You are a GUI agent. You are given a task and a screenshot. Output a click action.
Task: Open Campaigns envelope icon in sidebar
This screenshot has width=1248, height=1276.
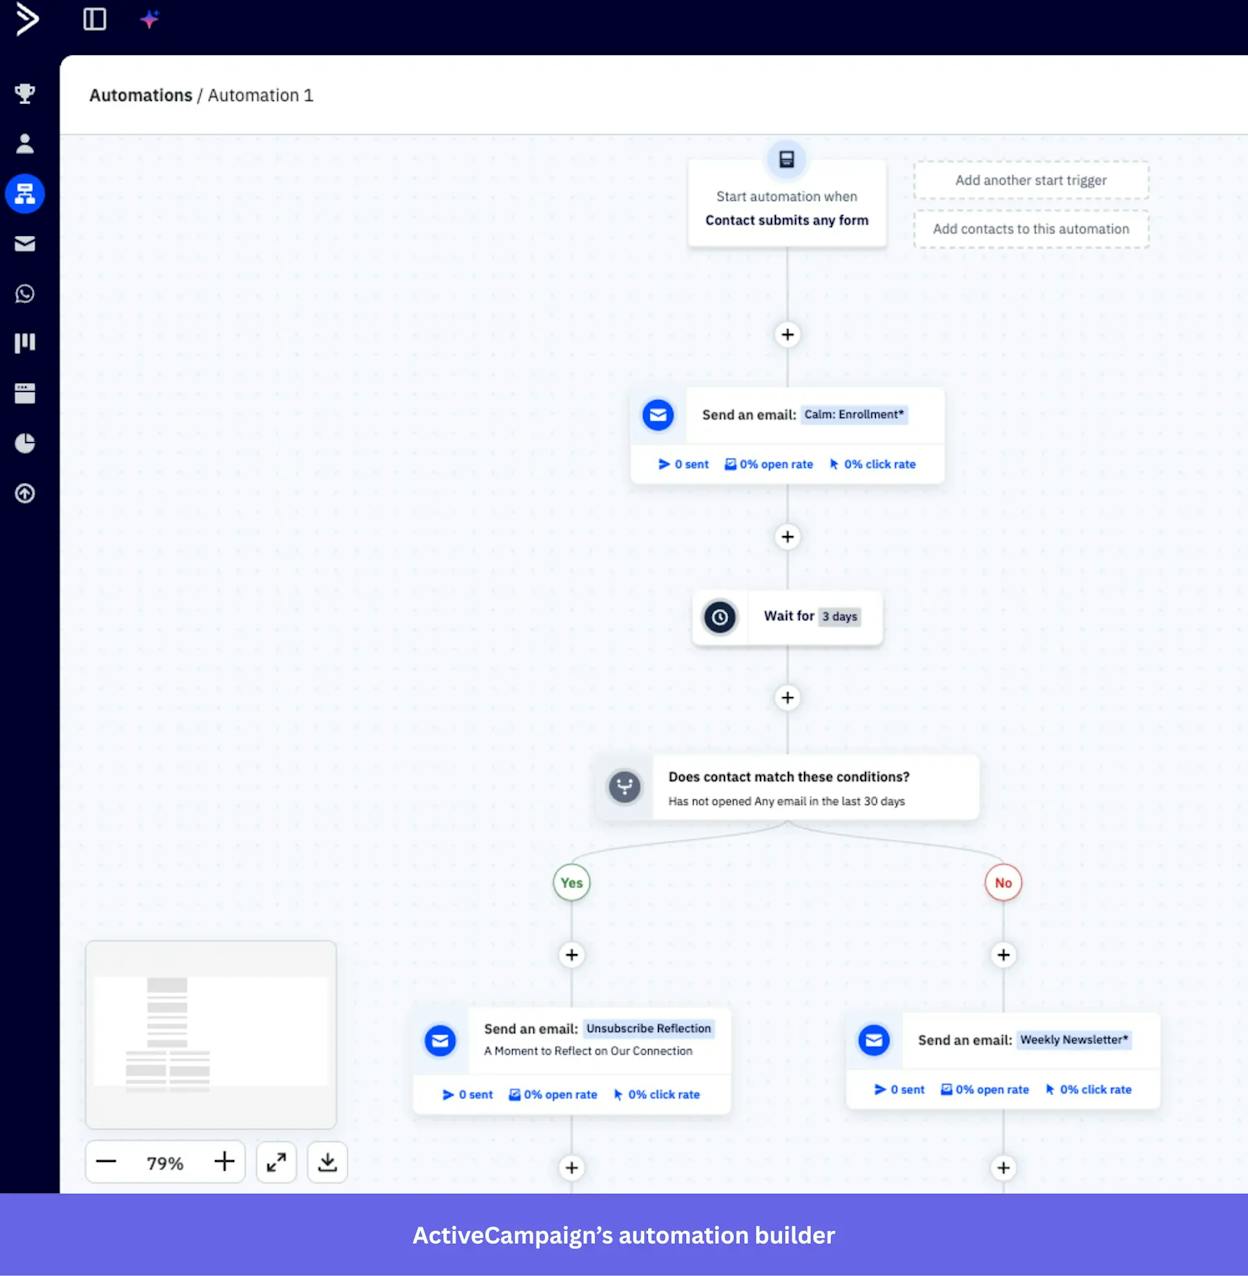tap(25, 243)
